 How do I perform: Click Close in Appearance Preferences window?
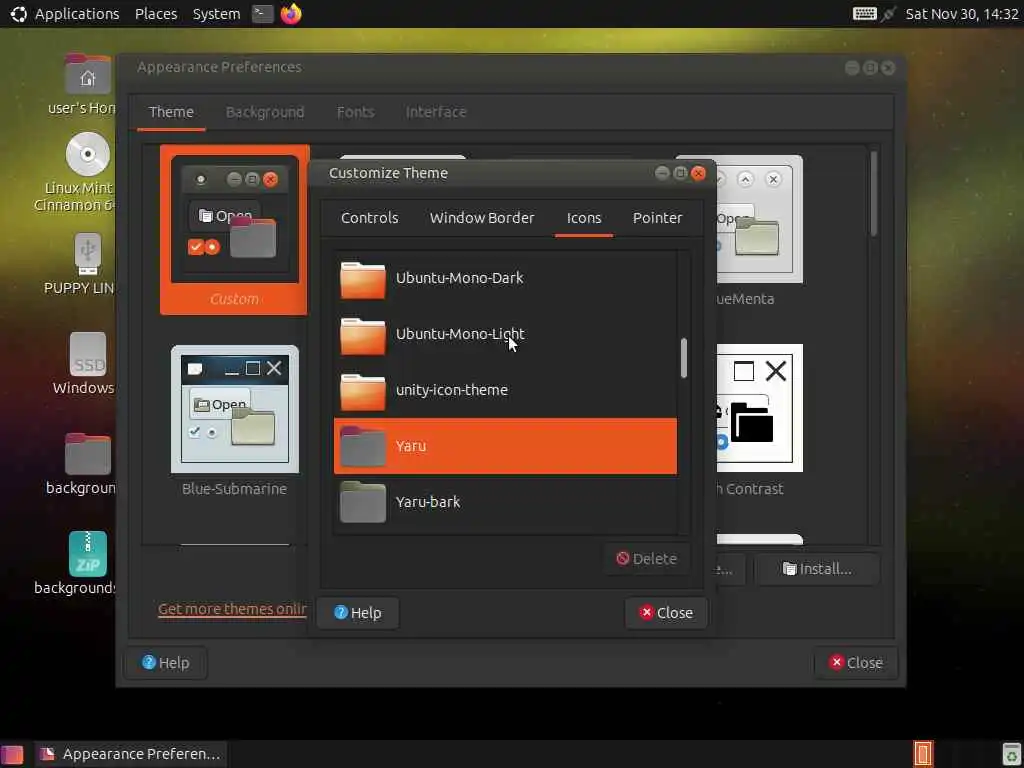pos(856,663)
